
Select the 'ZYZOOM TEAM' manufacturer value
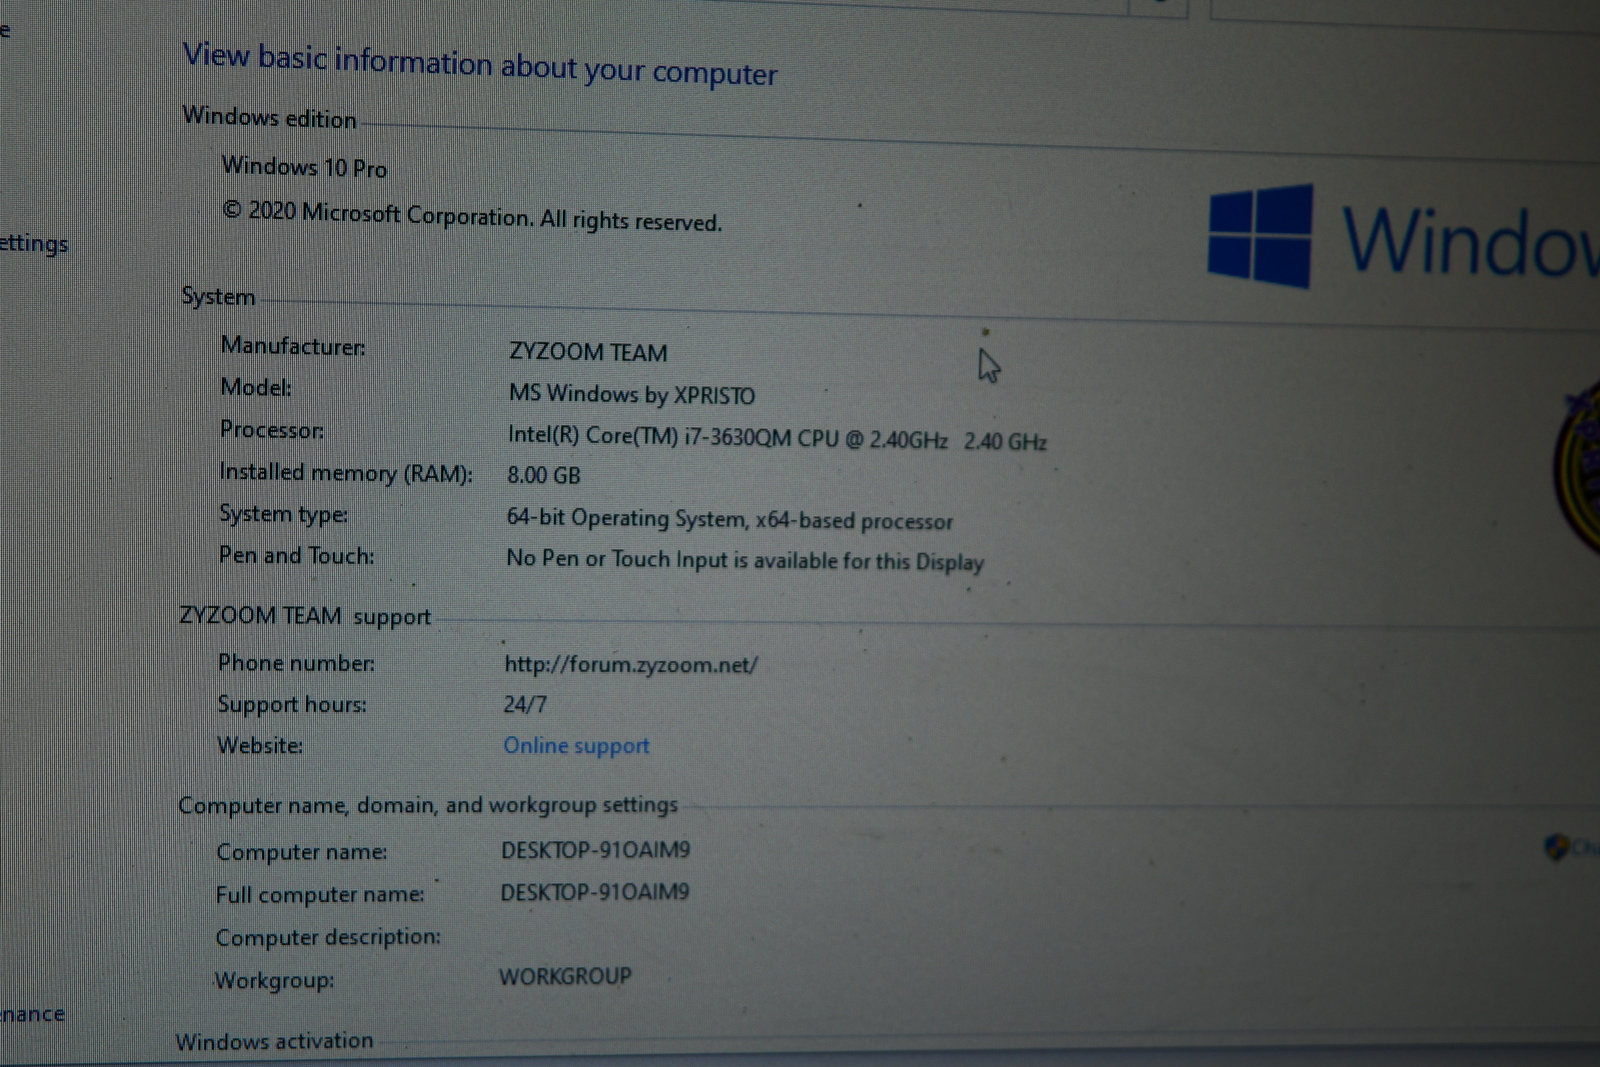(x=588, y=352)
